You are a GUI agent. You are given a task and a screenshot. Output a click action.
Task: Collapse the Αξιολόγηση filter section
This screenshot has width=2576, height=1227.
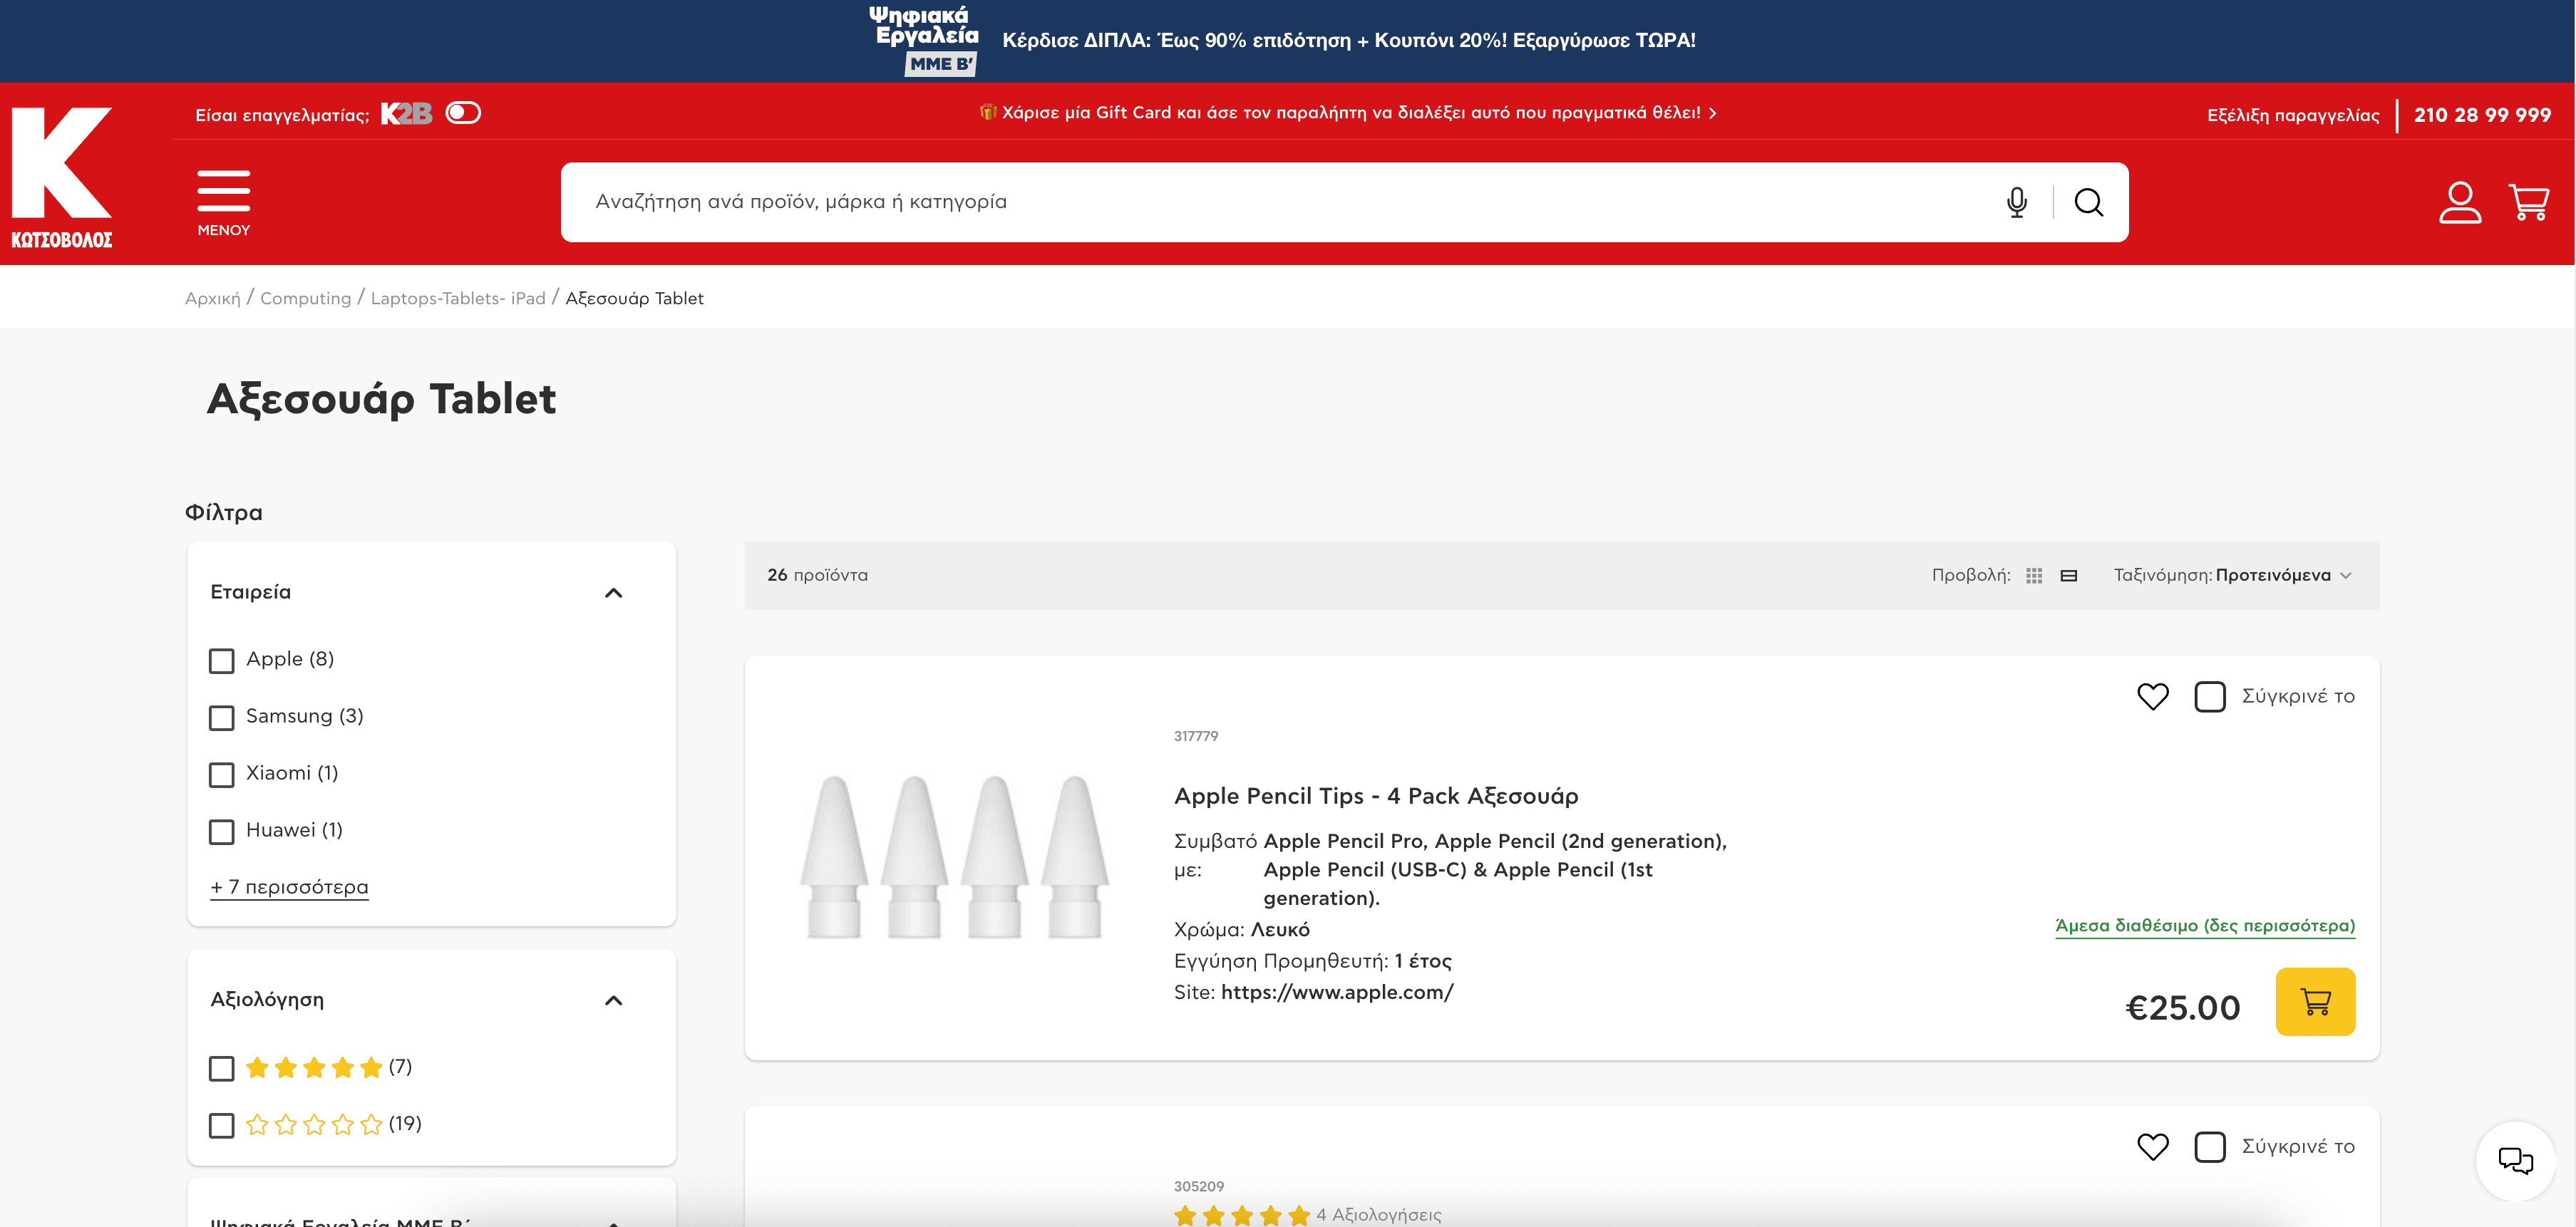point(613,1000)
